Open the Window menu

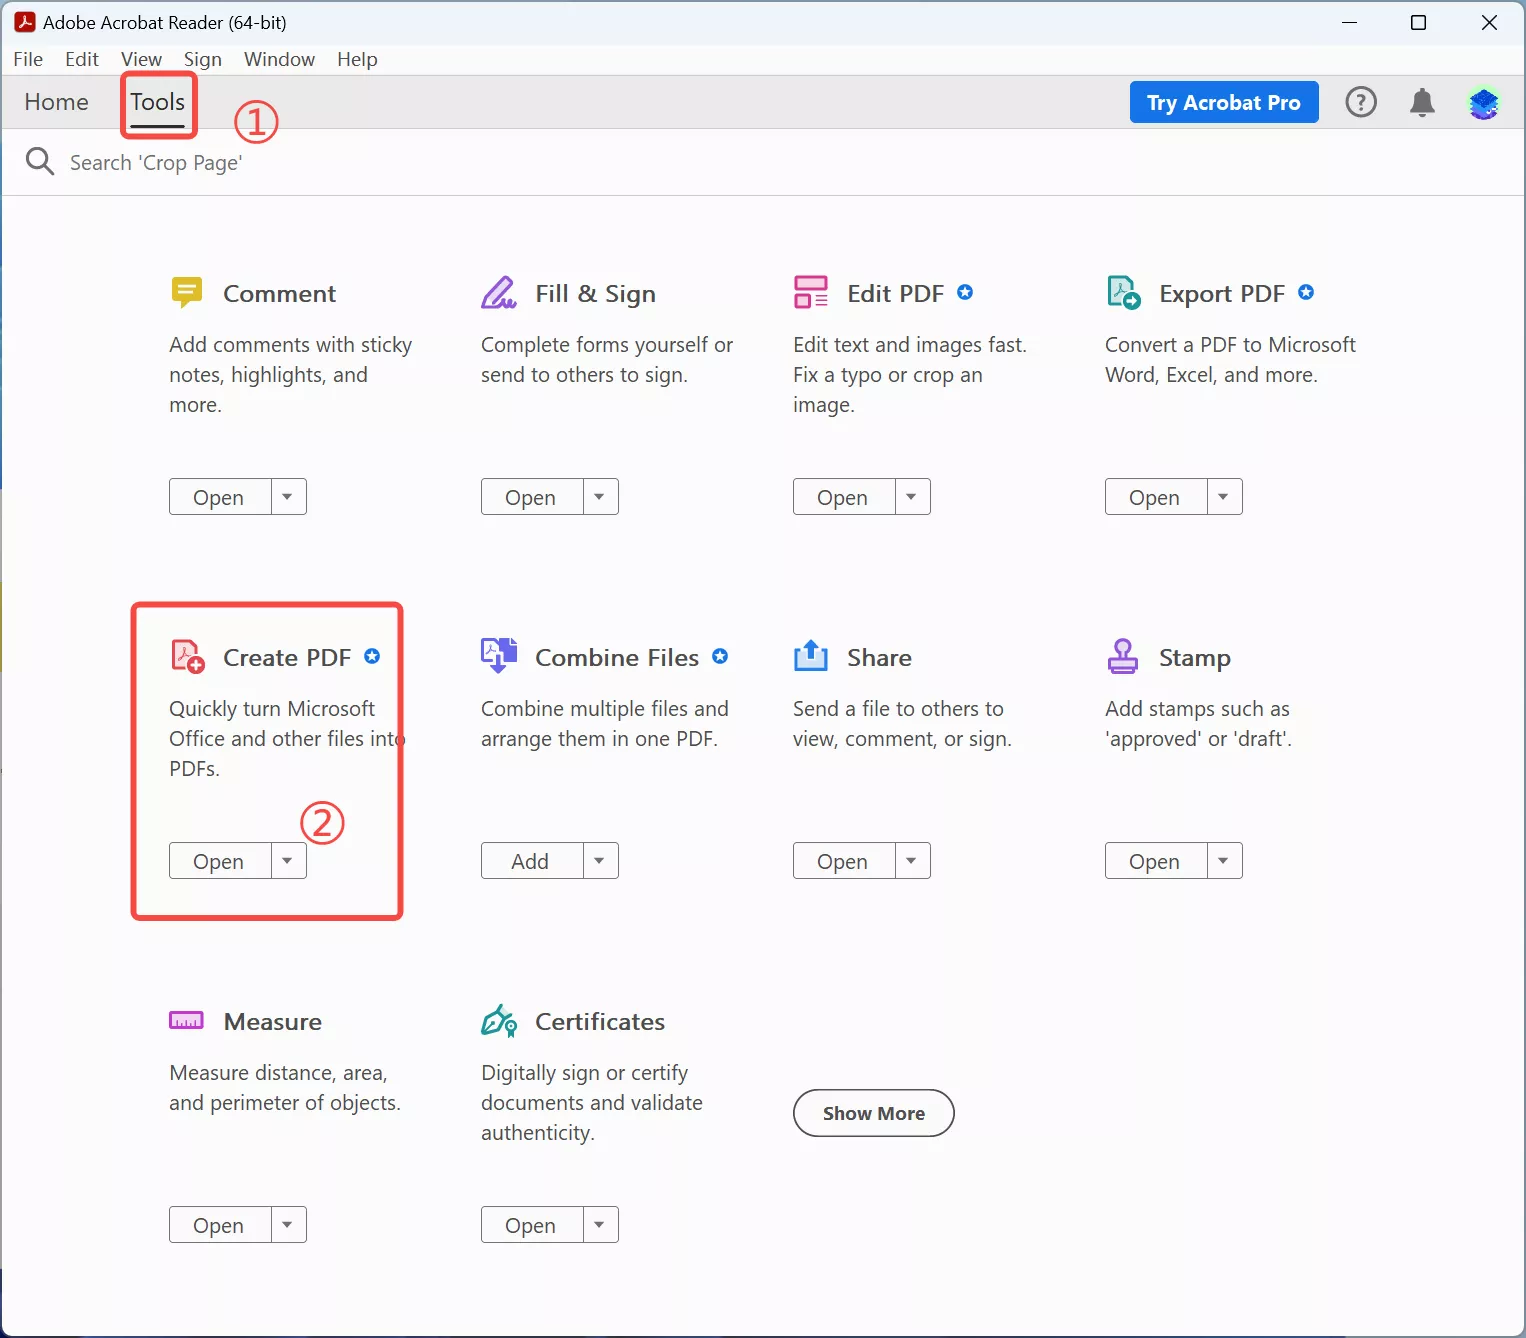click(280, 59)
